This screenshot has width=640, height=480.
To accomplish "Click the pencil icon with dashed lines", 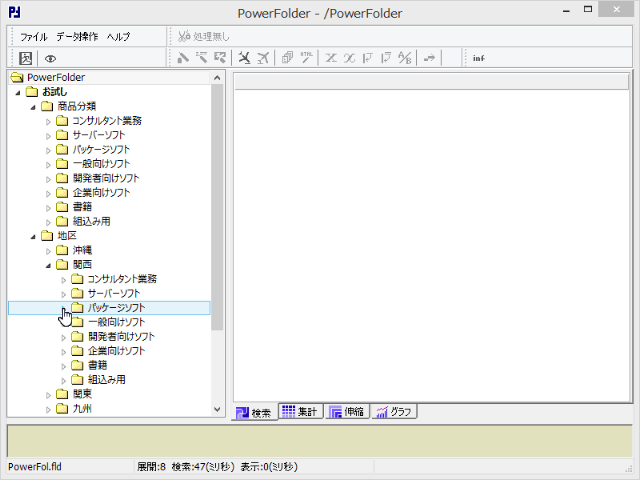I will 202,58.
